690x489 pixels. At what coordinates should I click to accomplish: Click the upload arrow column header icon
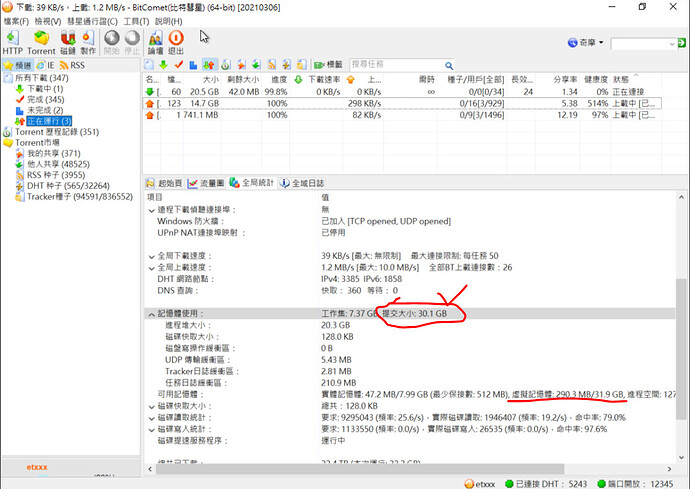pyautogui.click(x=350, y=80)
